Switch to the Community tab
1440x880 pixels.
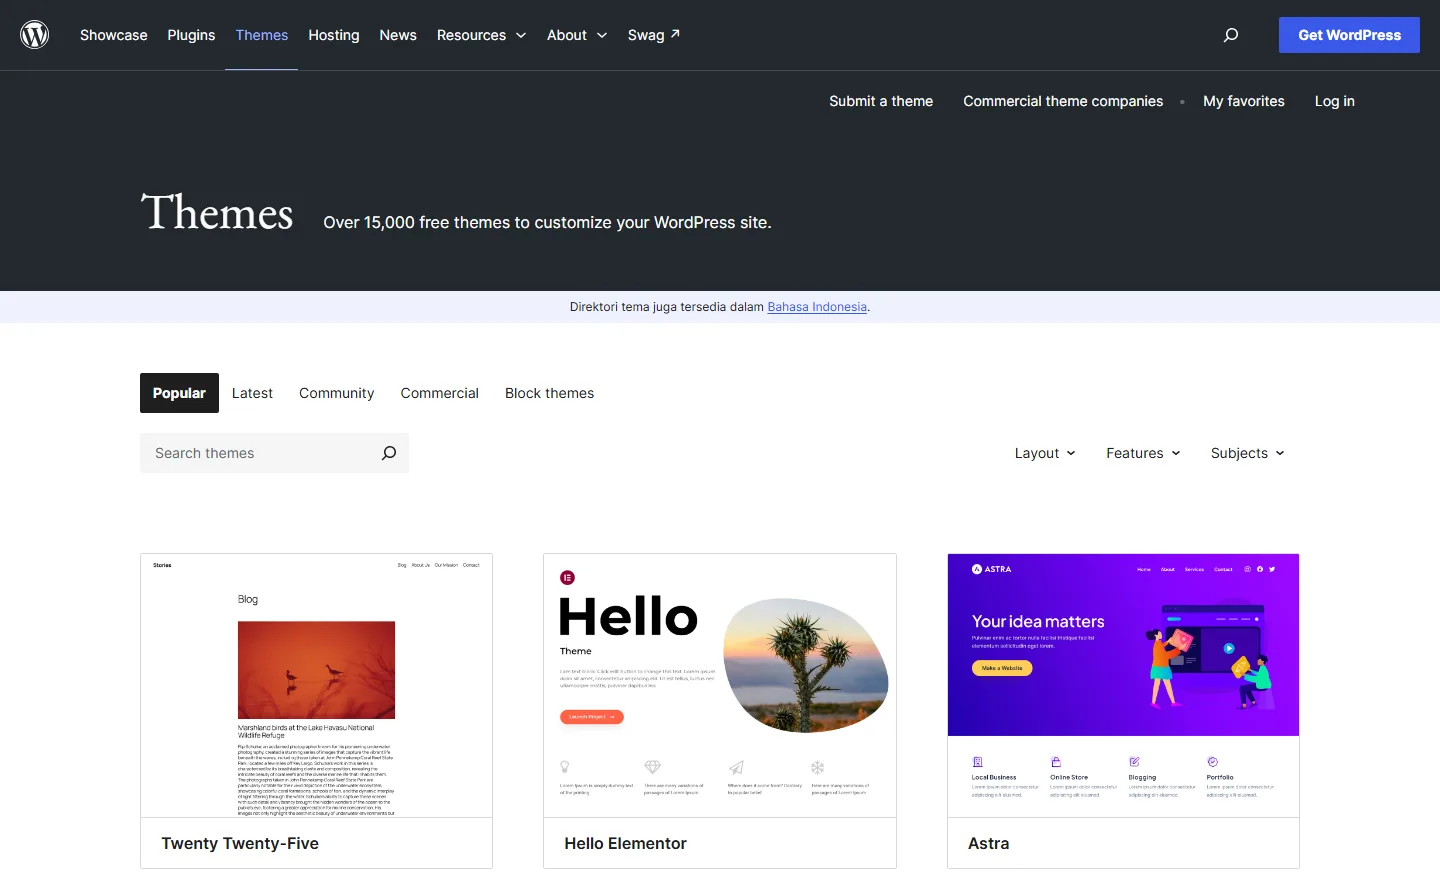click(x=337, y=393)
